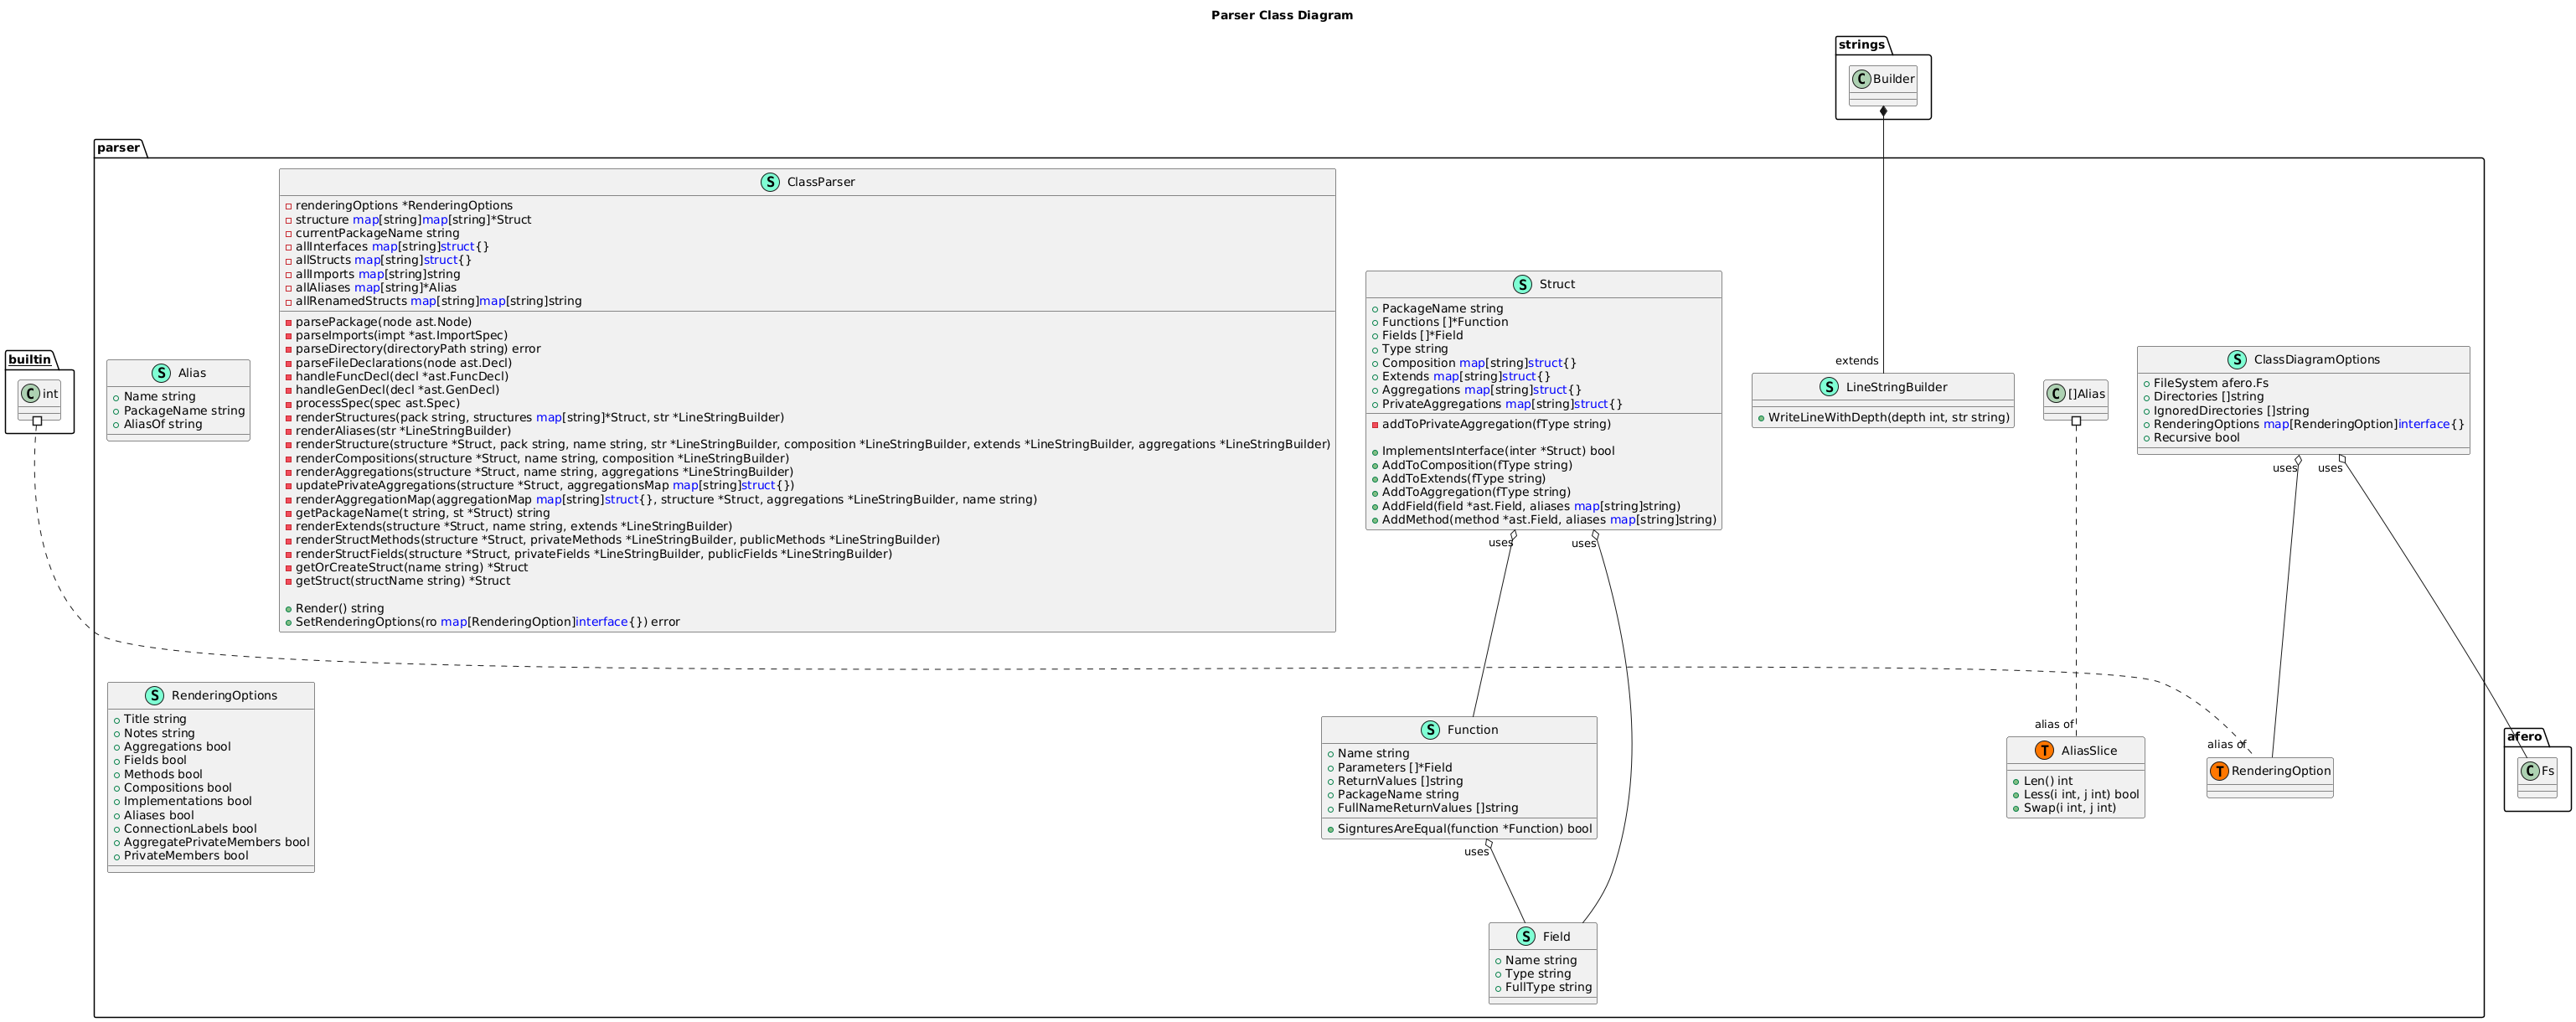The image size is (2576, 1022).
Task: Click PrivateMembers bool field
Action: 180,856
